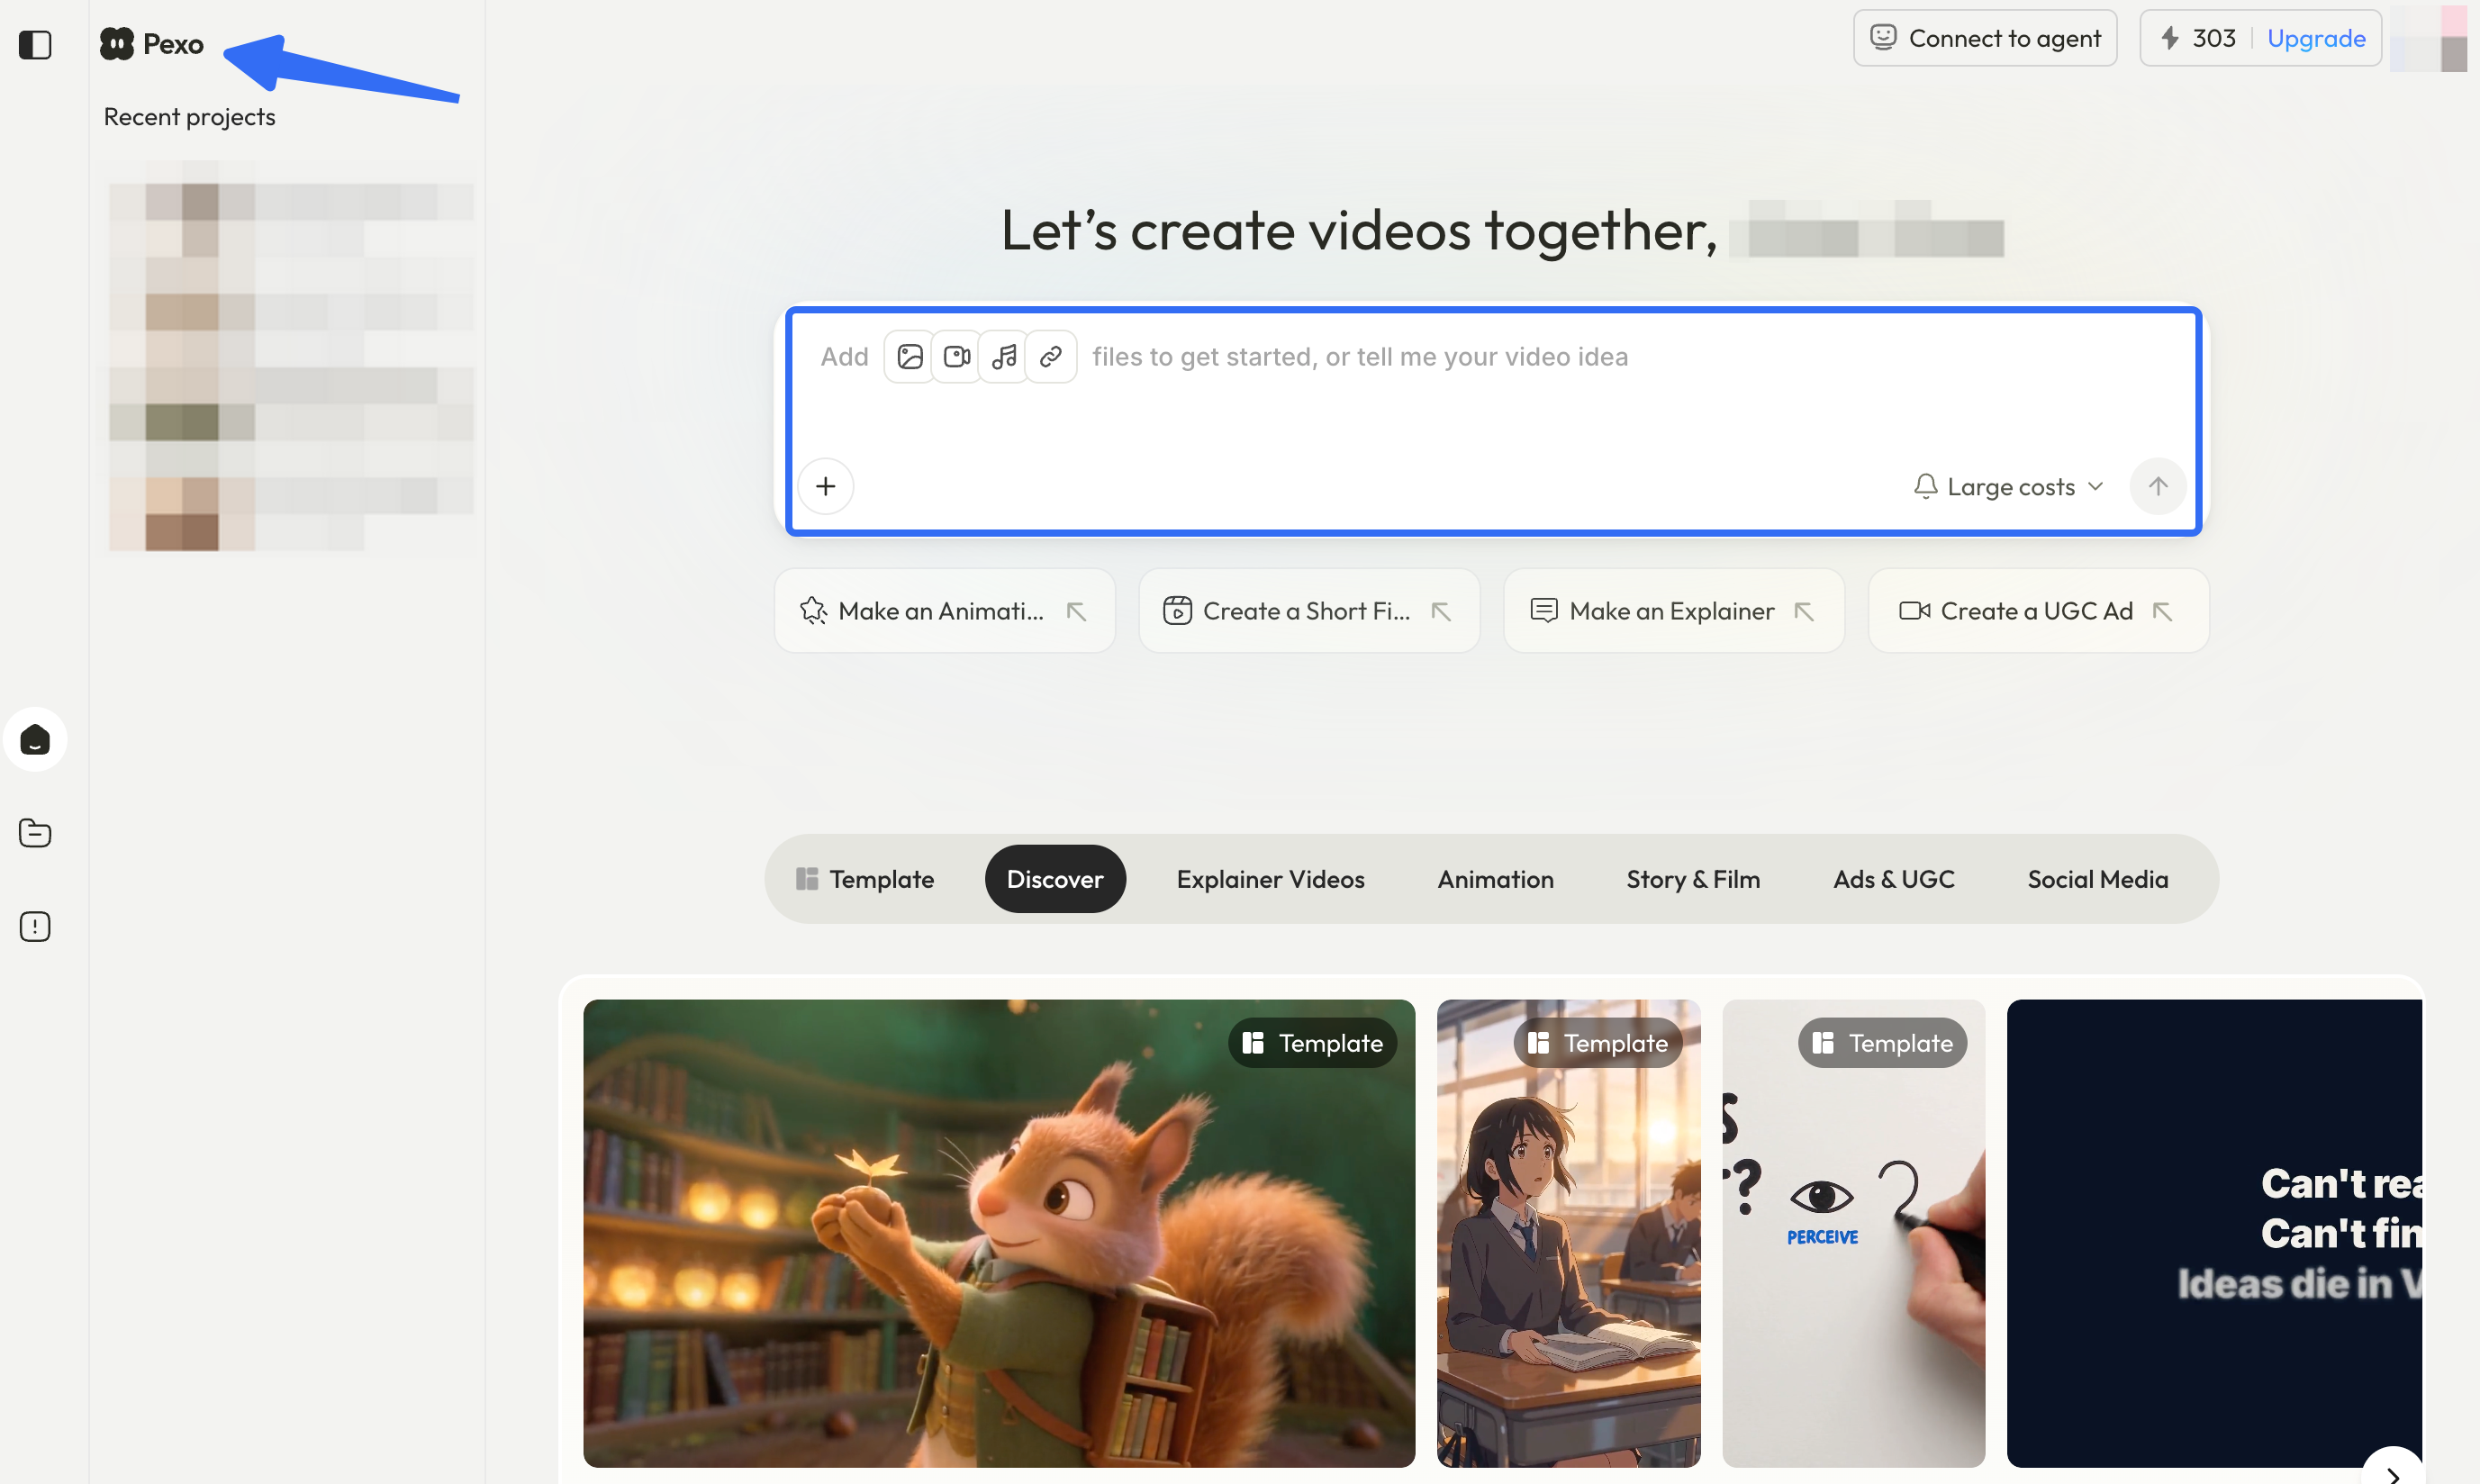Open the anime classroom girl template thumbnail
Viewport: 2480px width, 1484px height.
pos(1568,1233)
